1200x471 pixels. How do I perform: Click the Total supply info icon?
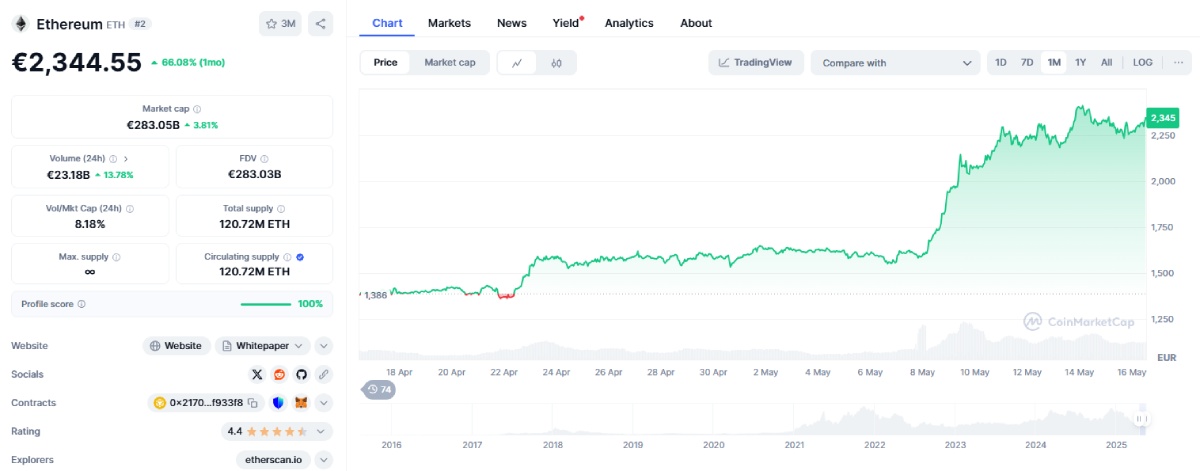coord(282,208)
